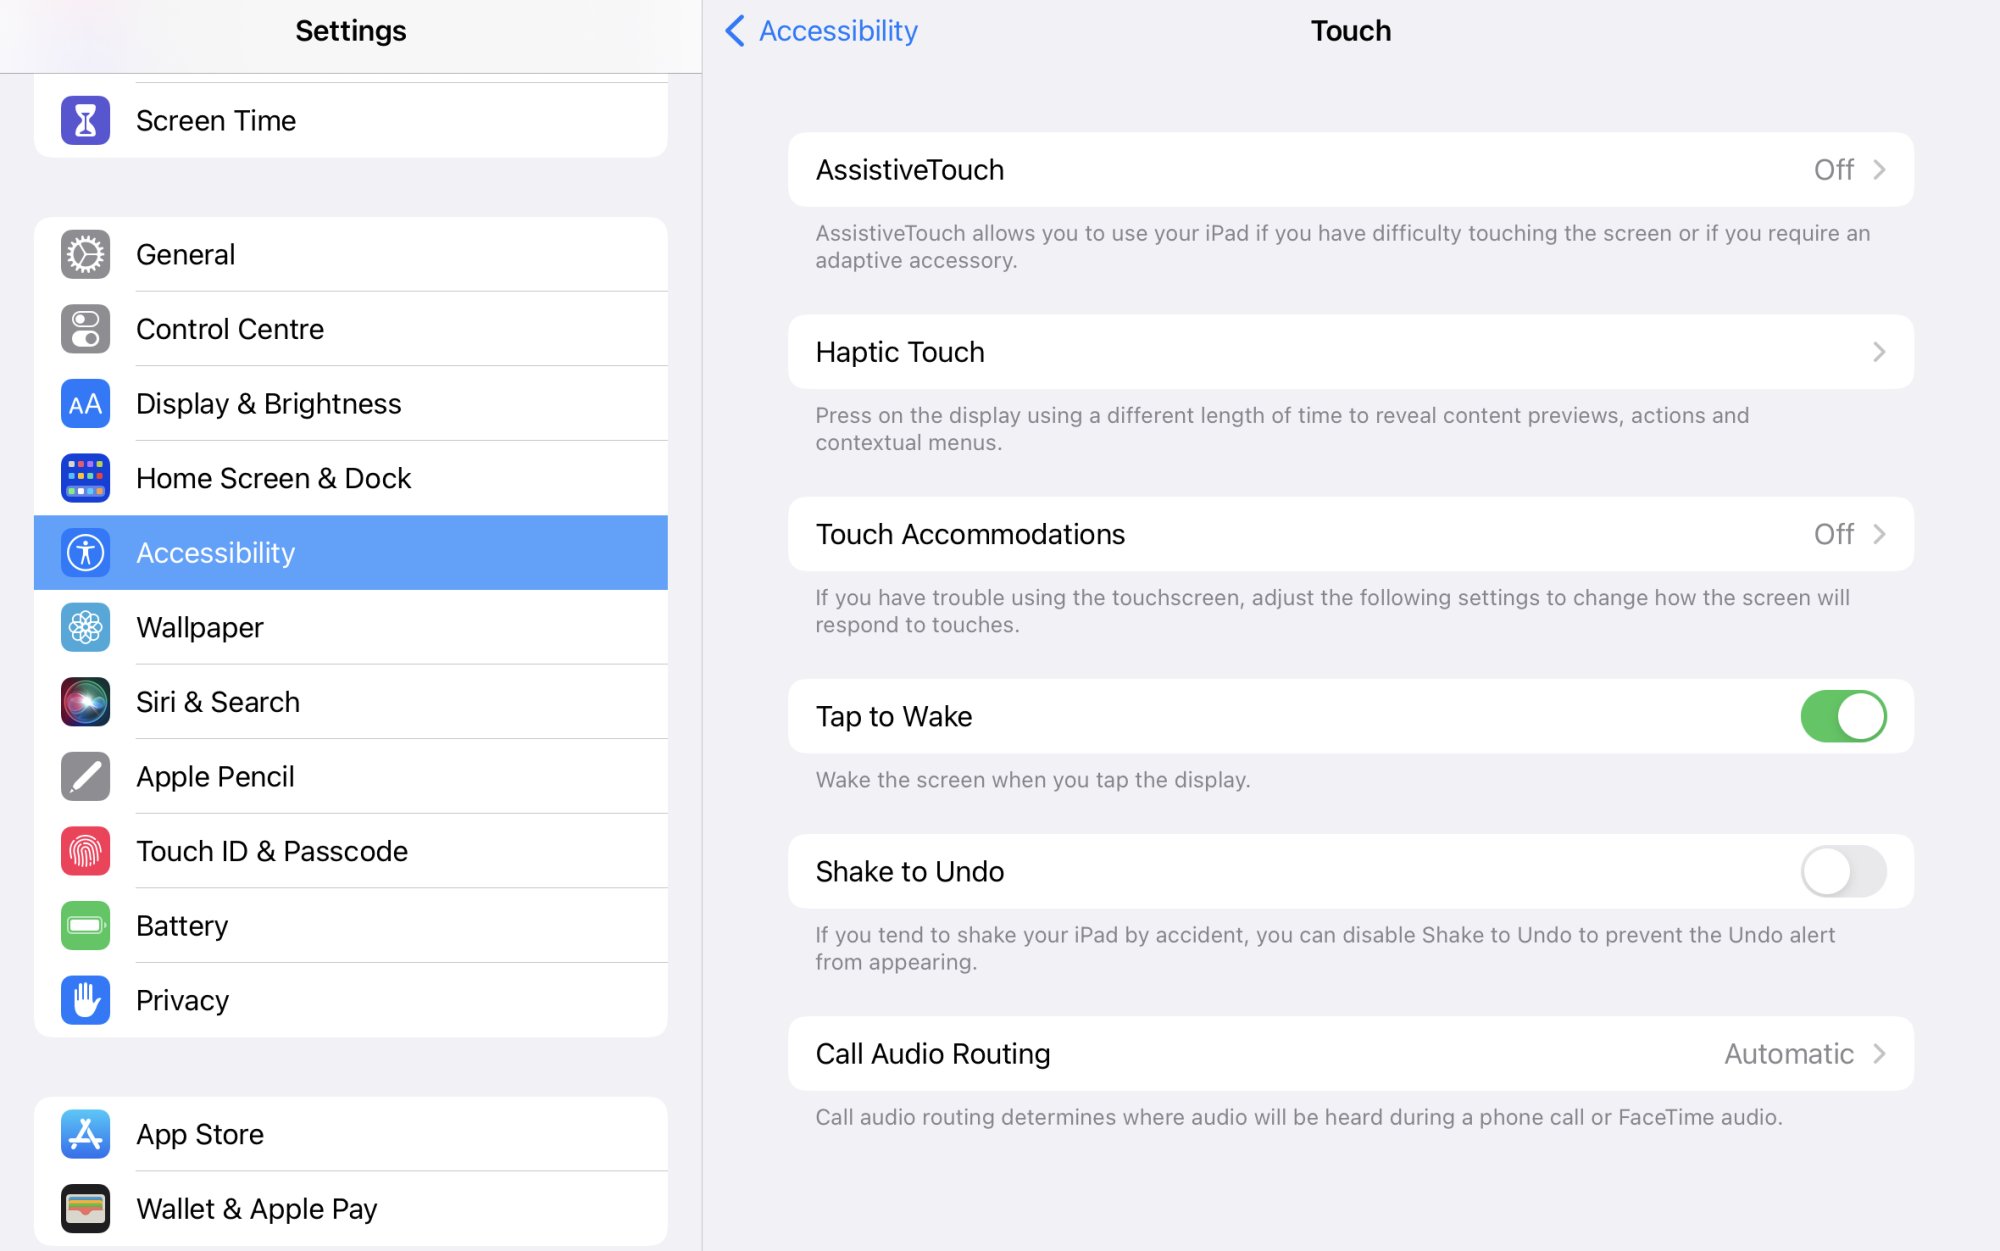Open General via its gear icon

point(85,255)
